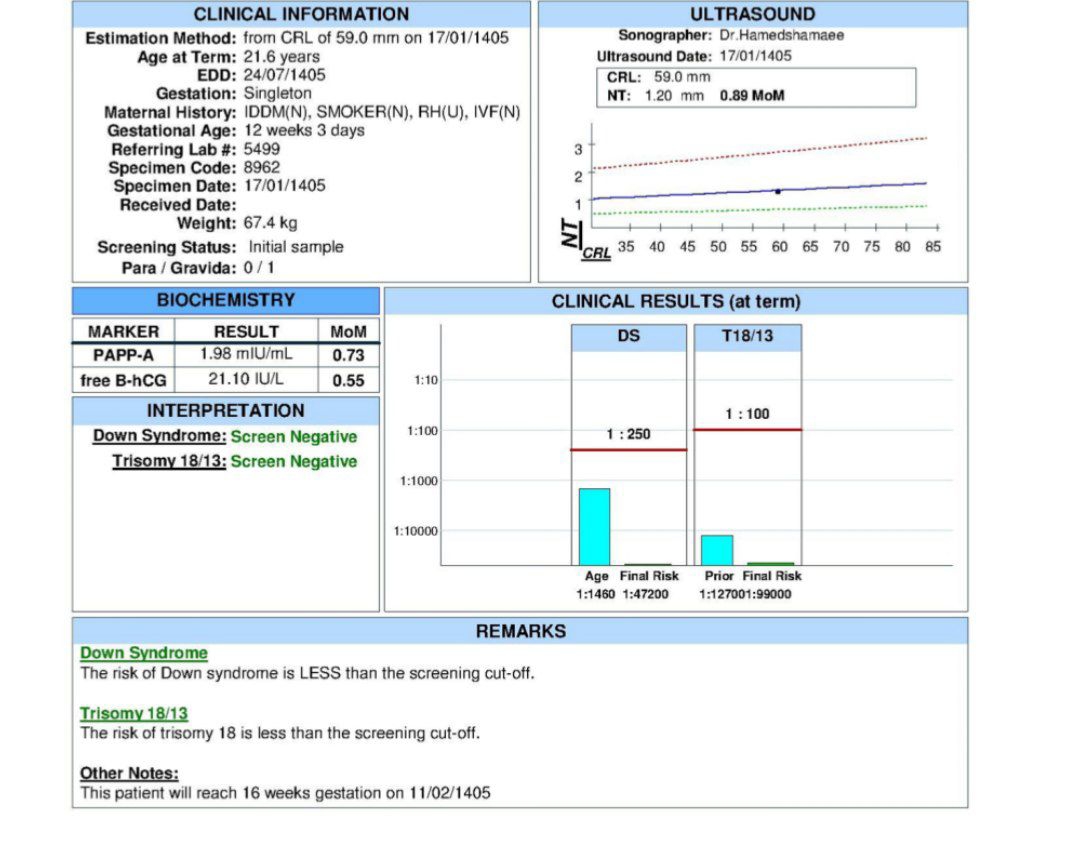Click the CRL value 59.0 mm in ultrasound box

(682, 76)
